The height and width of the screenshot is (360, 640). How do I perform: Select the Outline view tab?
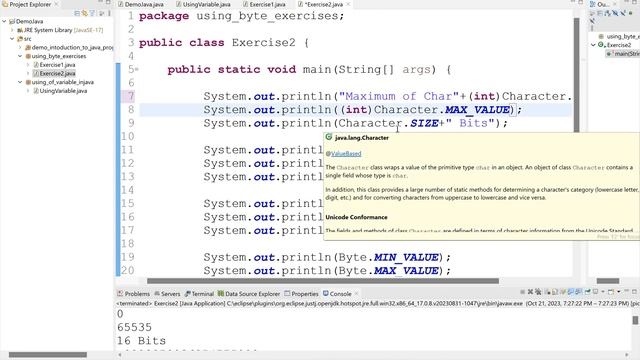click(601, 4)
